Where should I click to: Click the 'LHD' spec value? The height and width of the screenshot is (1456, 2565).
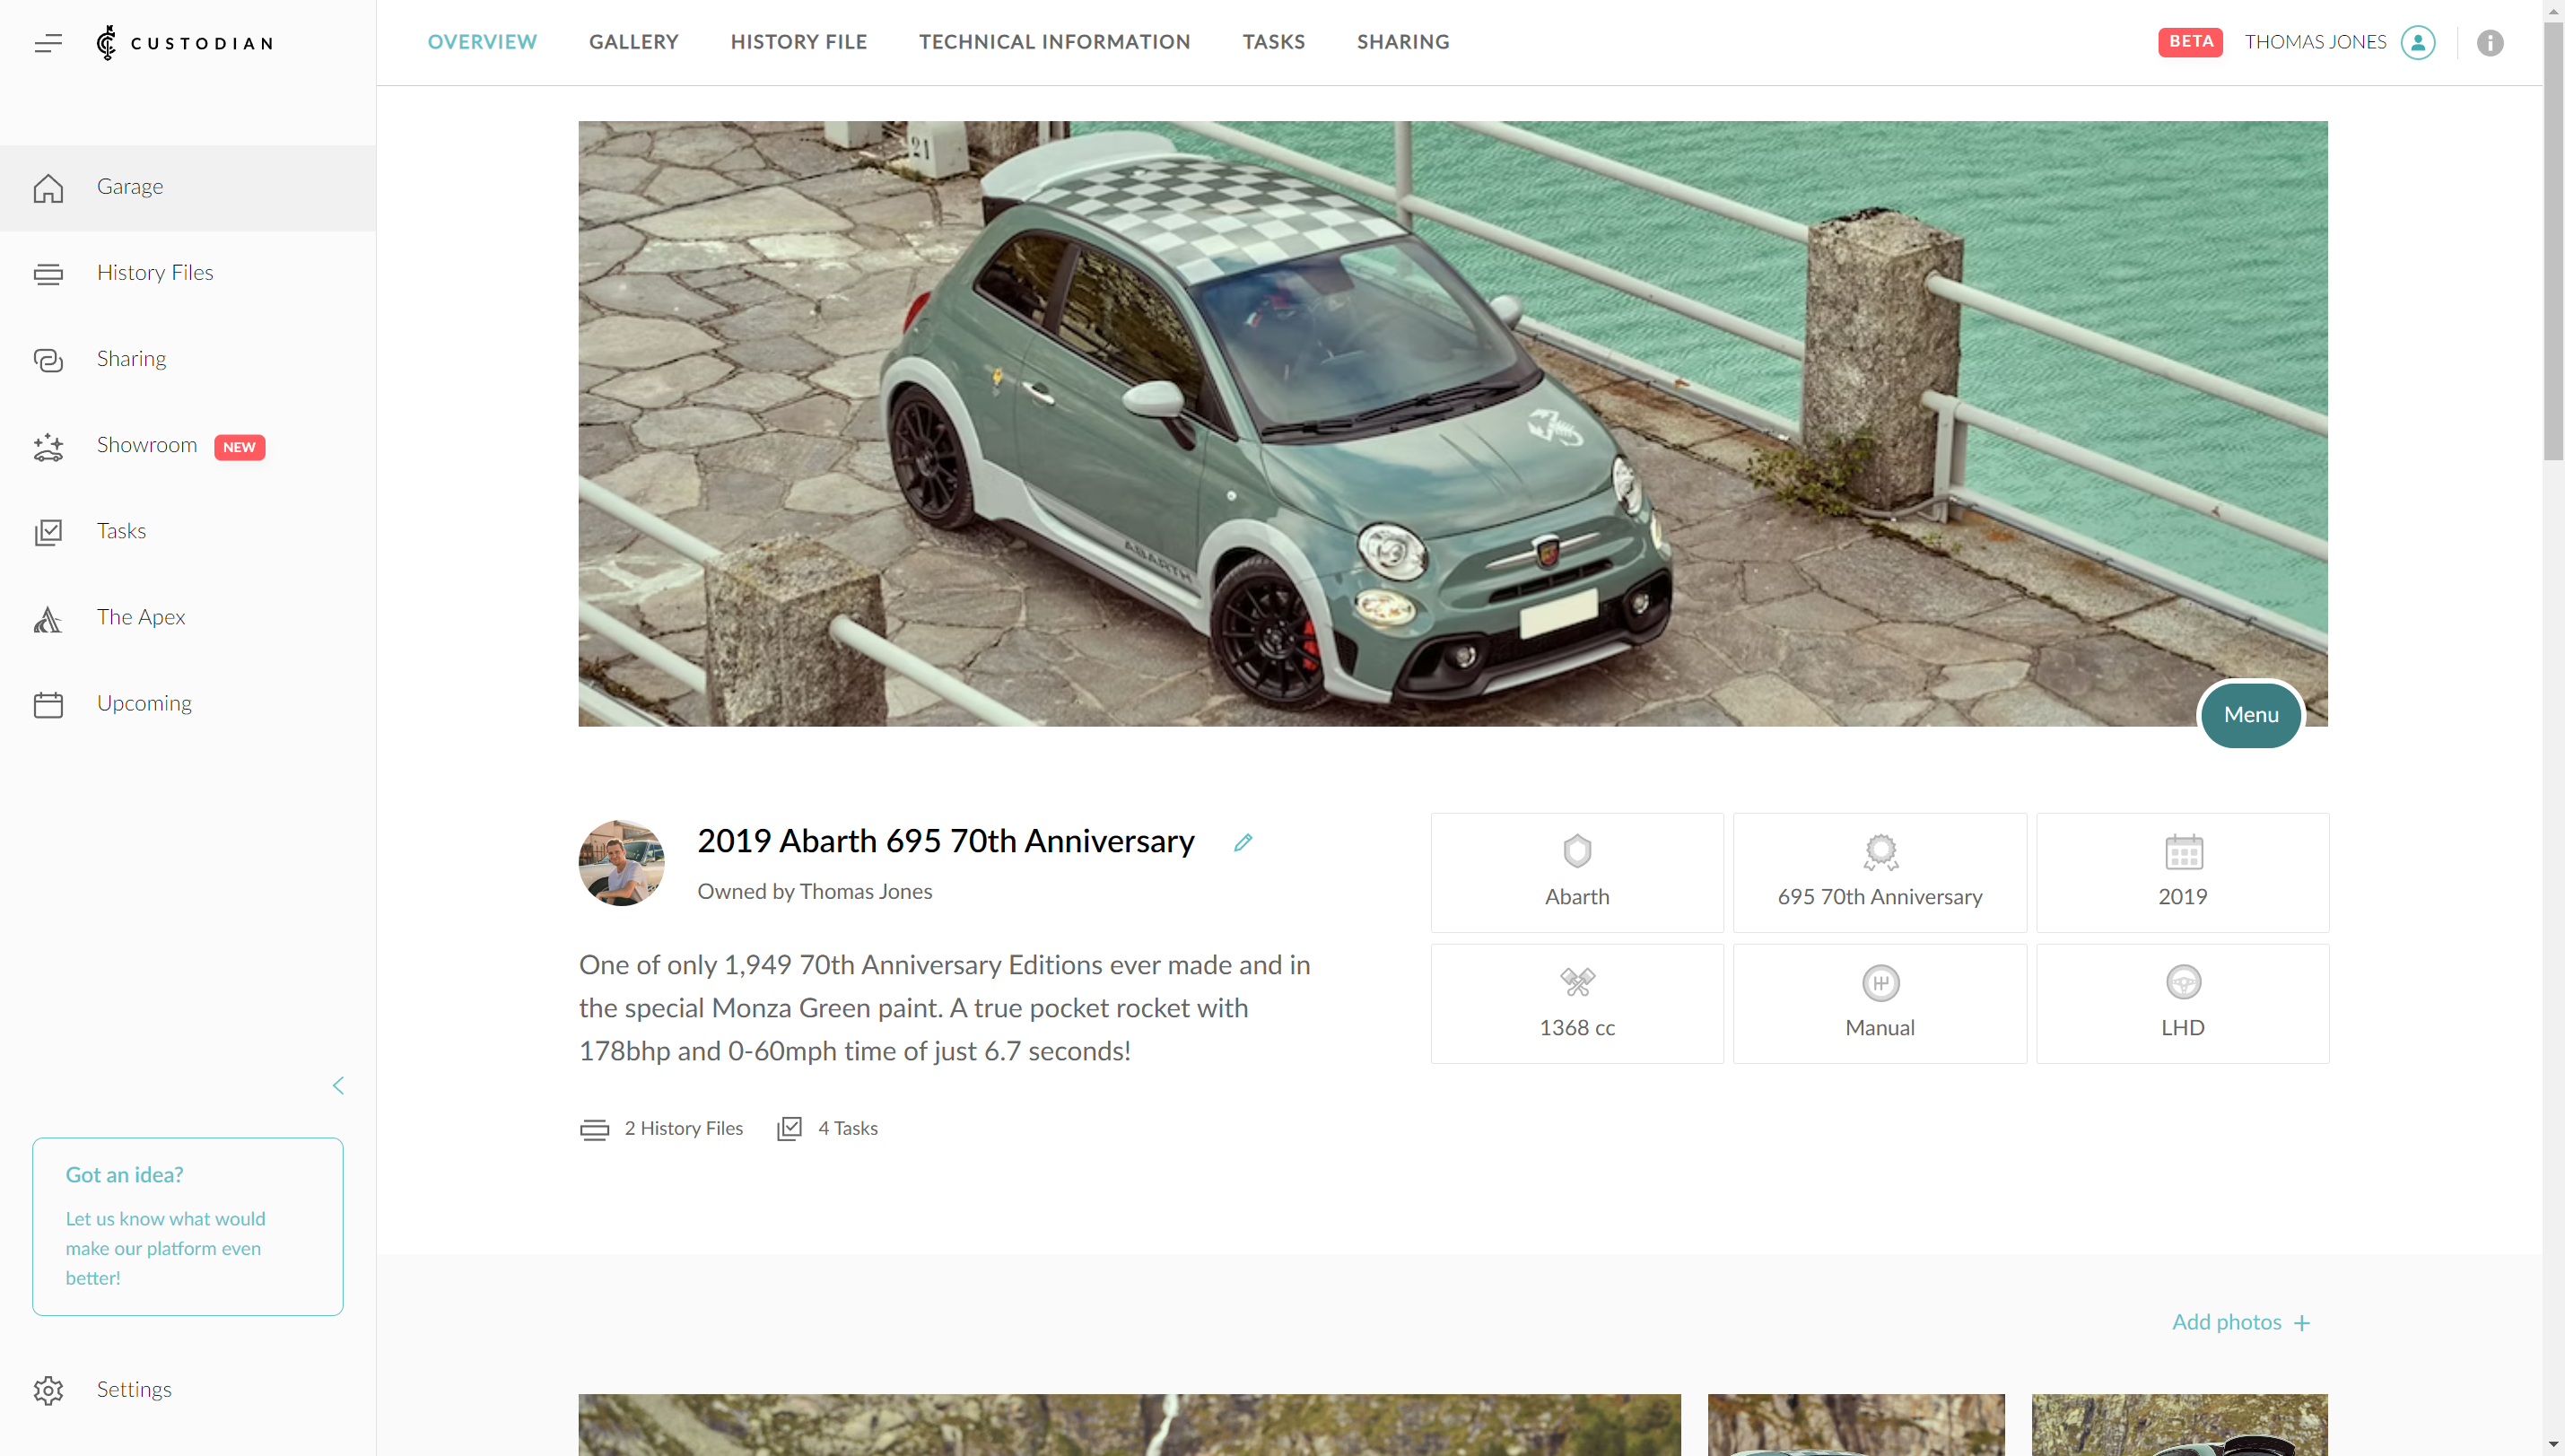pyautogui.click(x=2182, y=1027)
